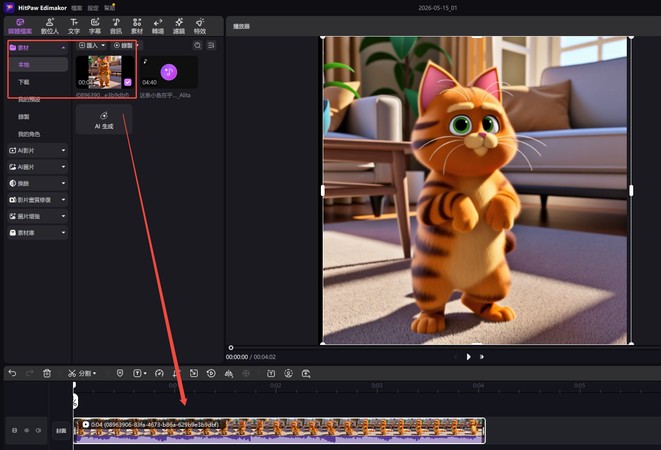Click the crop icon in timeline toolbar
Image resolution: width=661 pixels, height=450 pixels.
pyautogui.click(x=176, y=373)
